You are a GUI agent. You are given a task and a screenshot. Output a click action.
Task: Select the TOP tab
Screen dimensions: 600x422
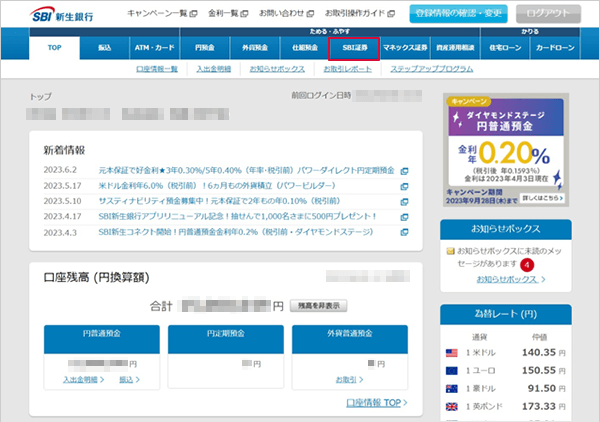[54, 48]
